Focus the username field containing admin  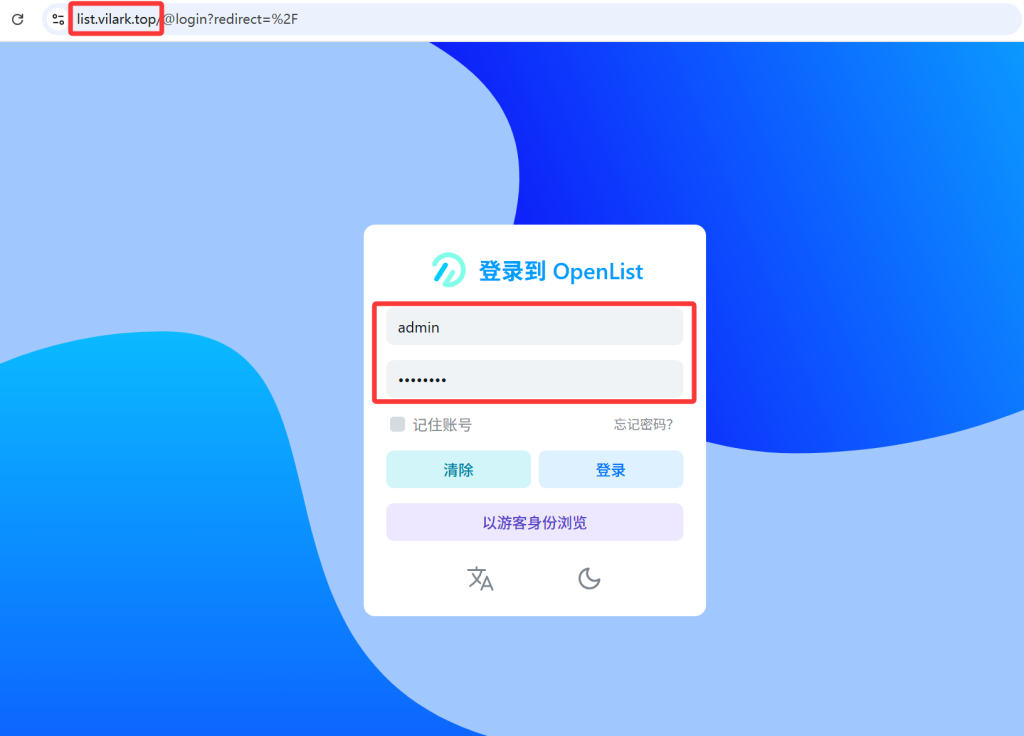point(534,325)
